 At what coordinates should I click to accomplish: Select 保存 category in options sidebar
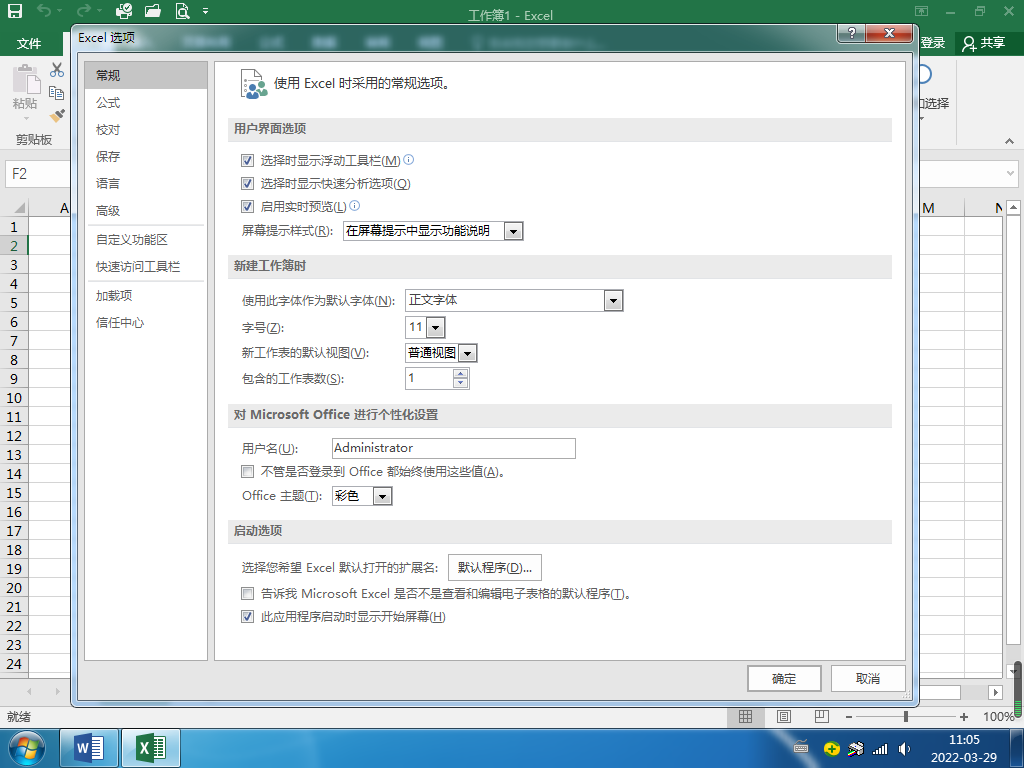(146, 156)
